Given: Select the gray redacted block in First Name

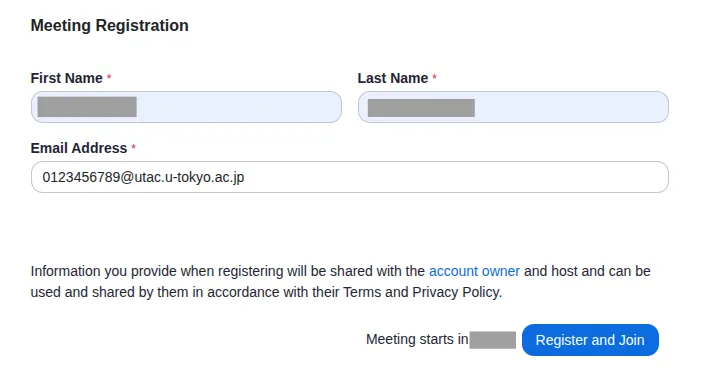Looking at the screenshot, I should [x=87, y=107].
